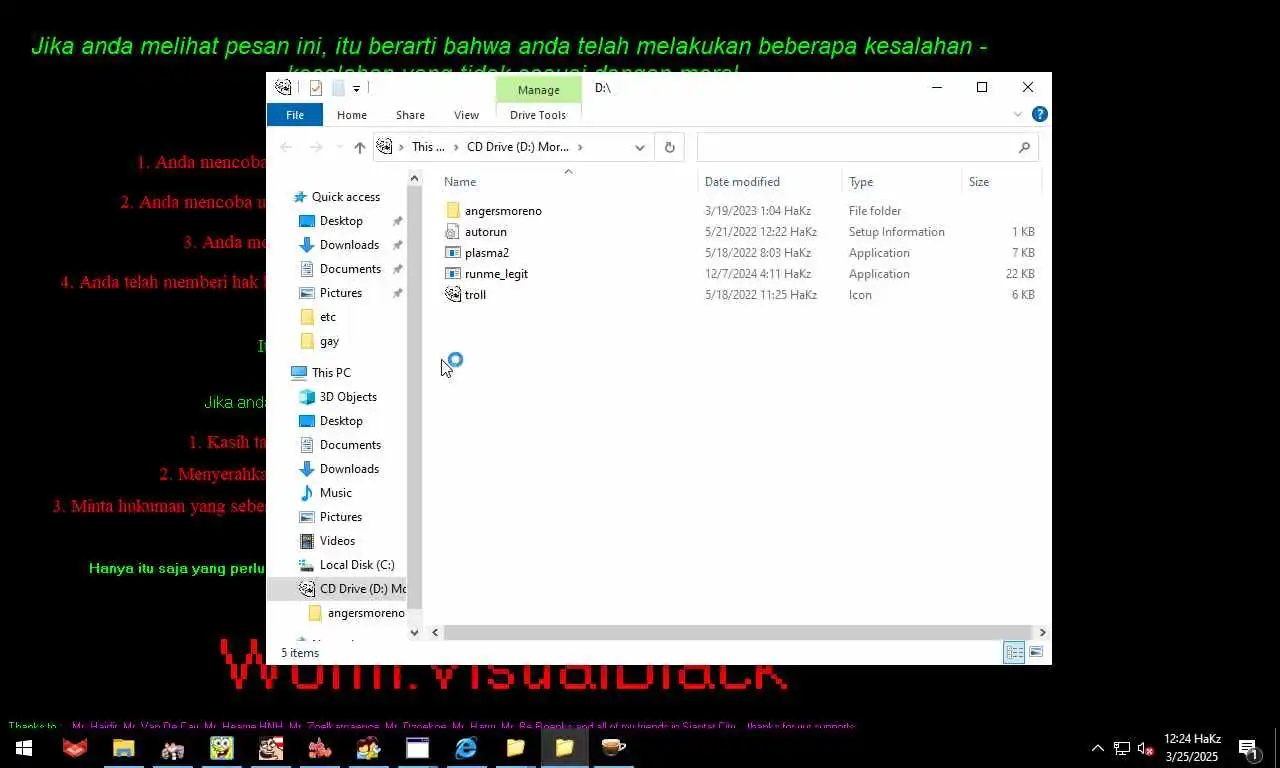Click inside the search box
The image size is (1280, 768).
click(x=857, y=147)
